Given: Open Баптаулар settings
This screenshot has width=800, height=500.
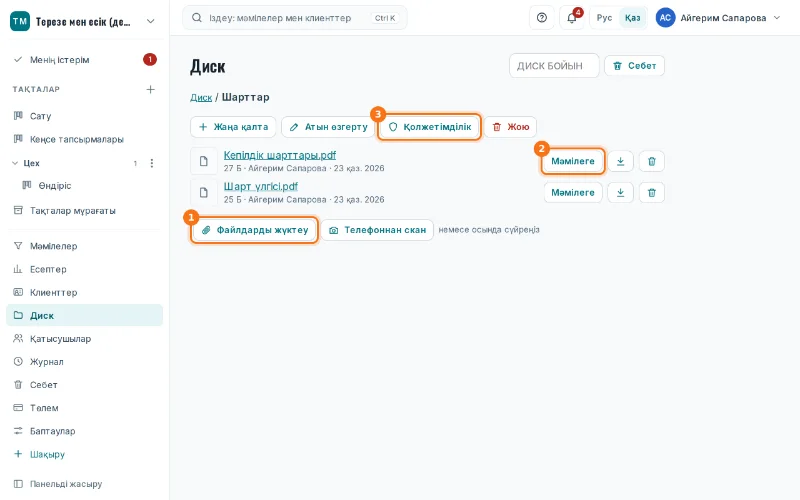Looking at the screenshot, I should point(84,431).
